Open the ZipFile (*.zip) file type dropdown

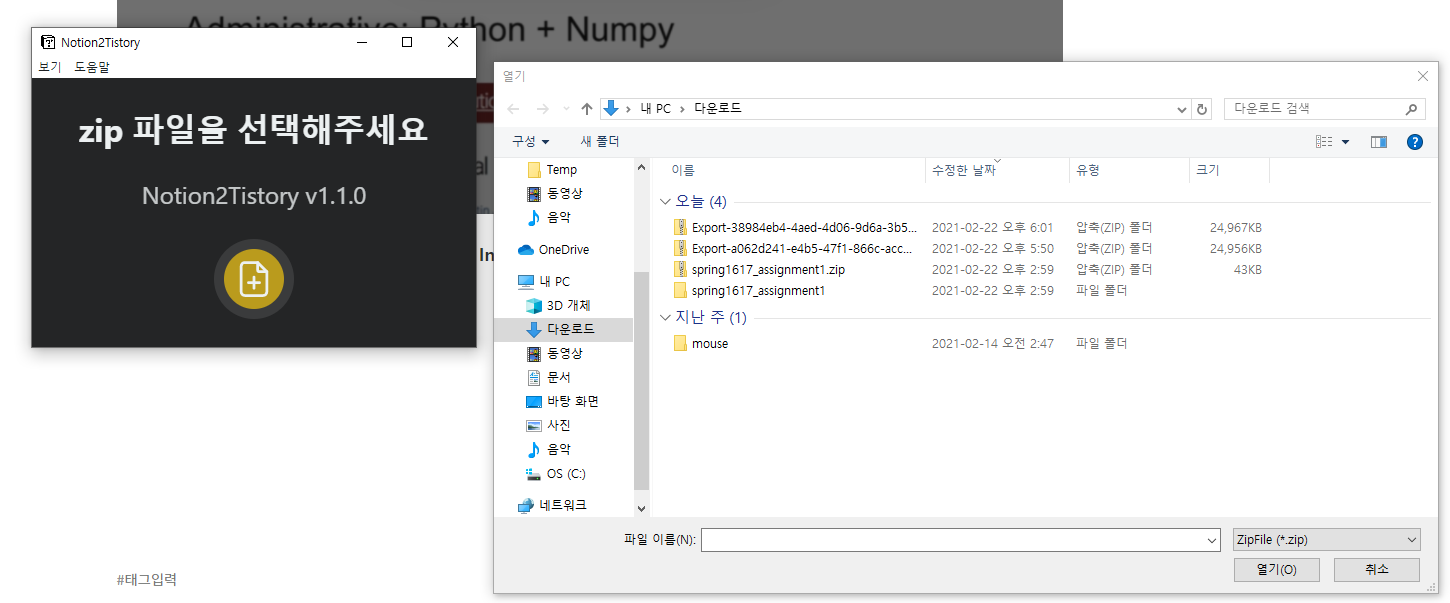[1326, 540]
